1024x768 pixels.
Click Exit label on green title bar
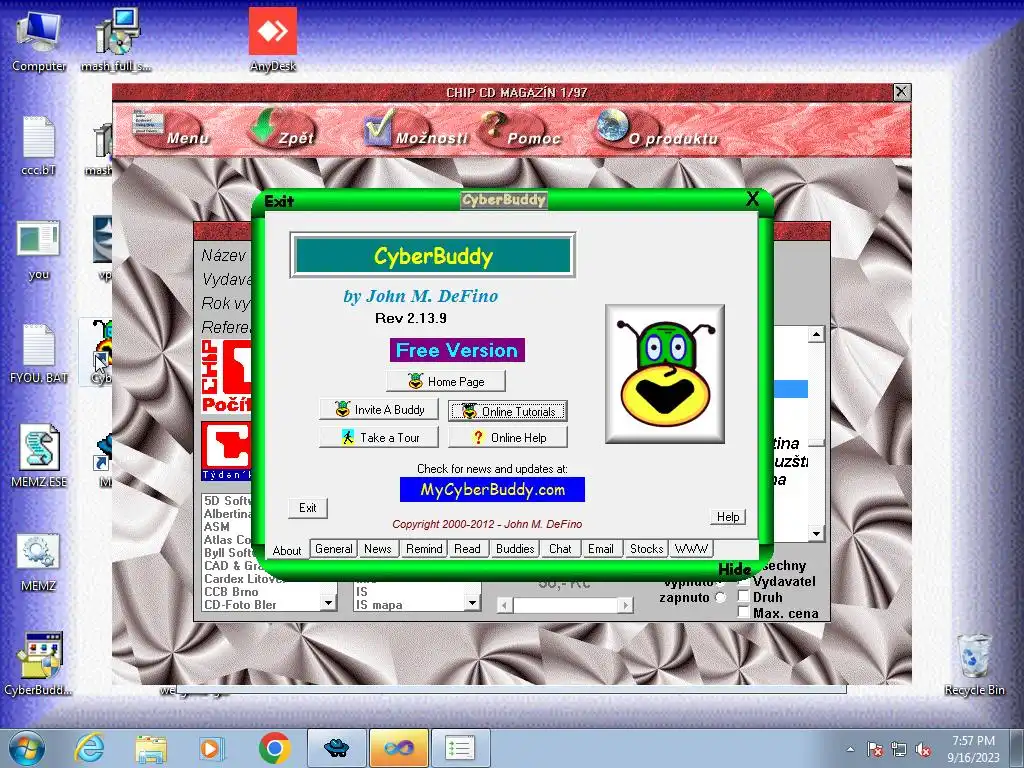click(x=279, y=201)
